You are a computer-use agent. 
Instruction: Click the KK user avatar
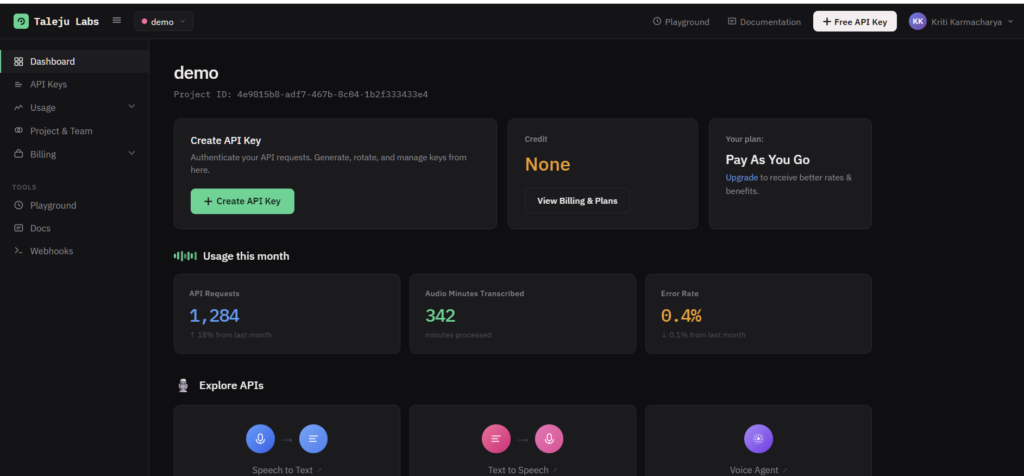click(917, 21)
